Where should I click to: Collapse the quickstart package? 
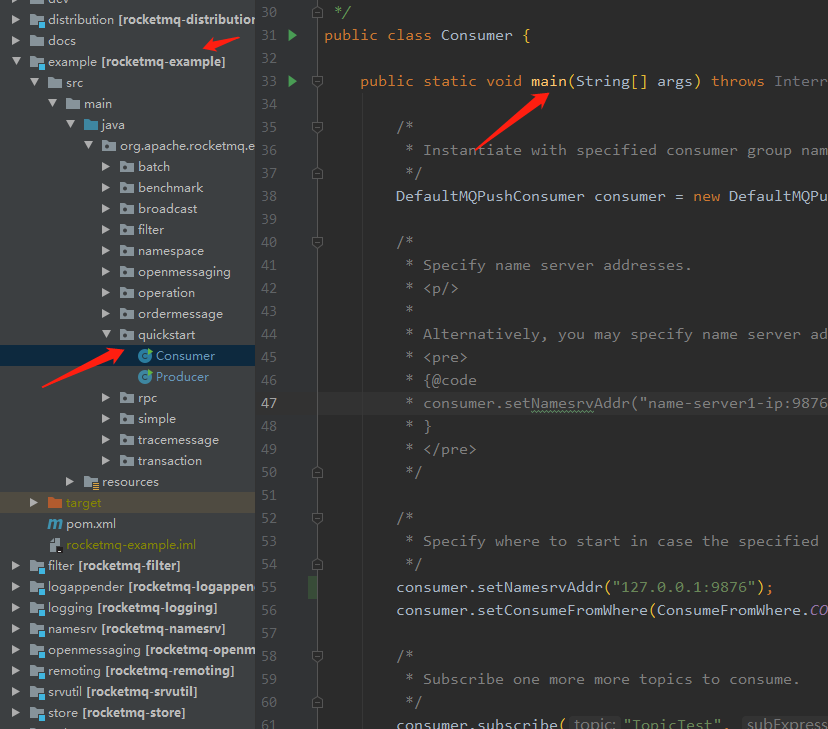[x=107, y=334]
